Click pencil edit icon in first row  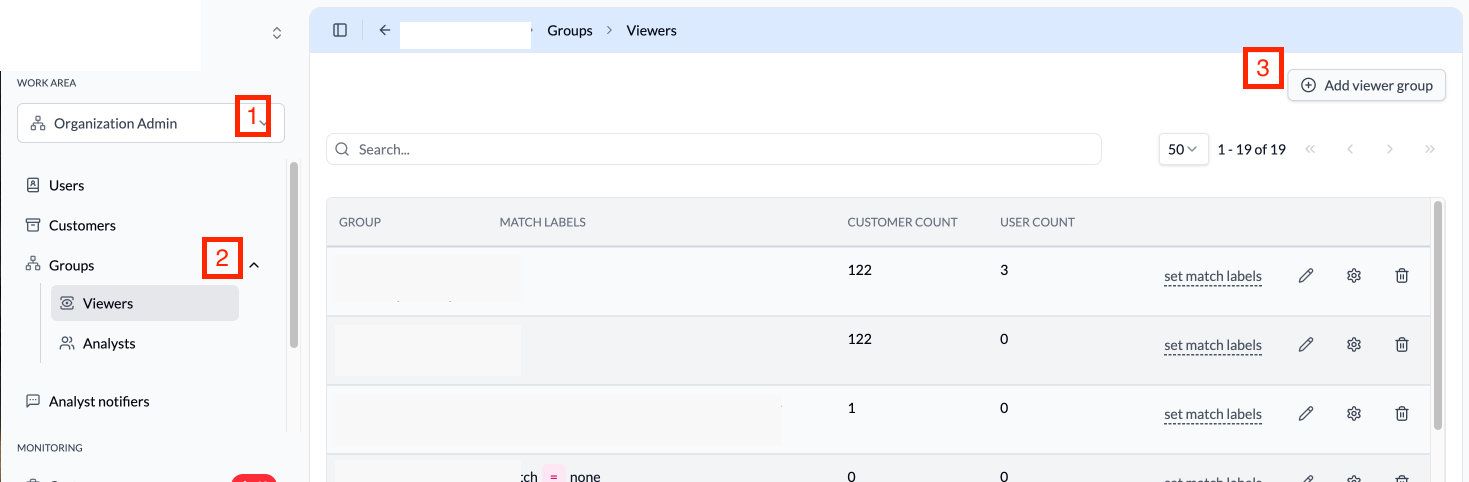point(1305,276)
